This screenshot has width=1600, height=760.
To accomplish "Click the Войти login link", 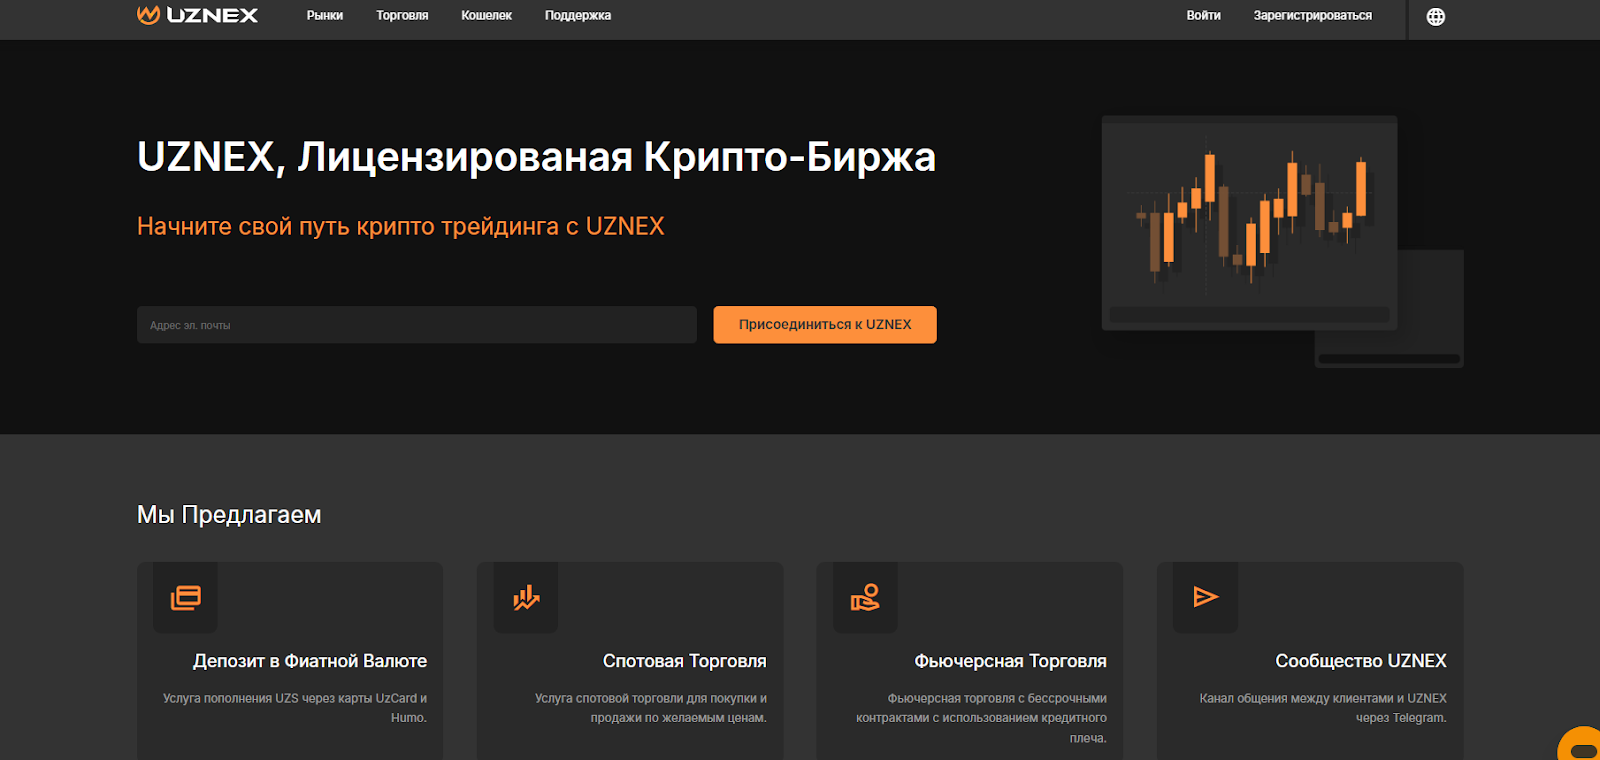I will pyautogui.click(x=1204, y=15).
